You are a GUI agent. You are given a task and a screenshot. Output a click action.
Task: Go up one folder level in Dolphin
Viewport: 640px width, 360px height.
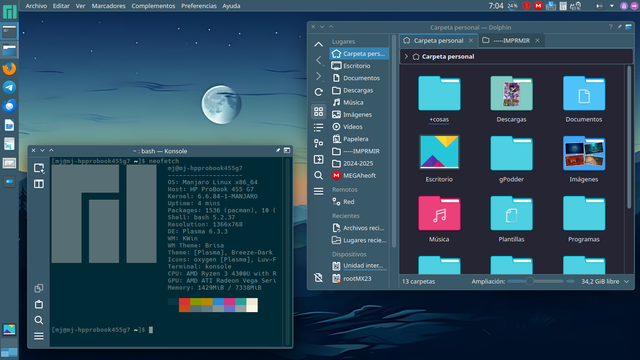coord(318,44)
